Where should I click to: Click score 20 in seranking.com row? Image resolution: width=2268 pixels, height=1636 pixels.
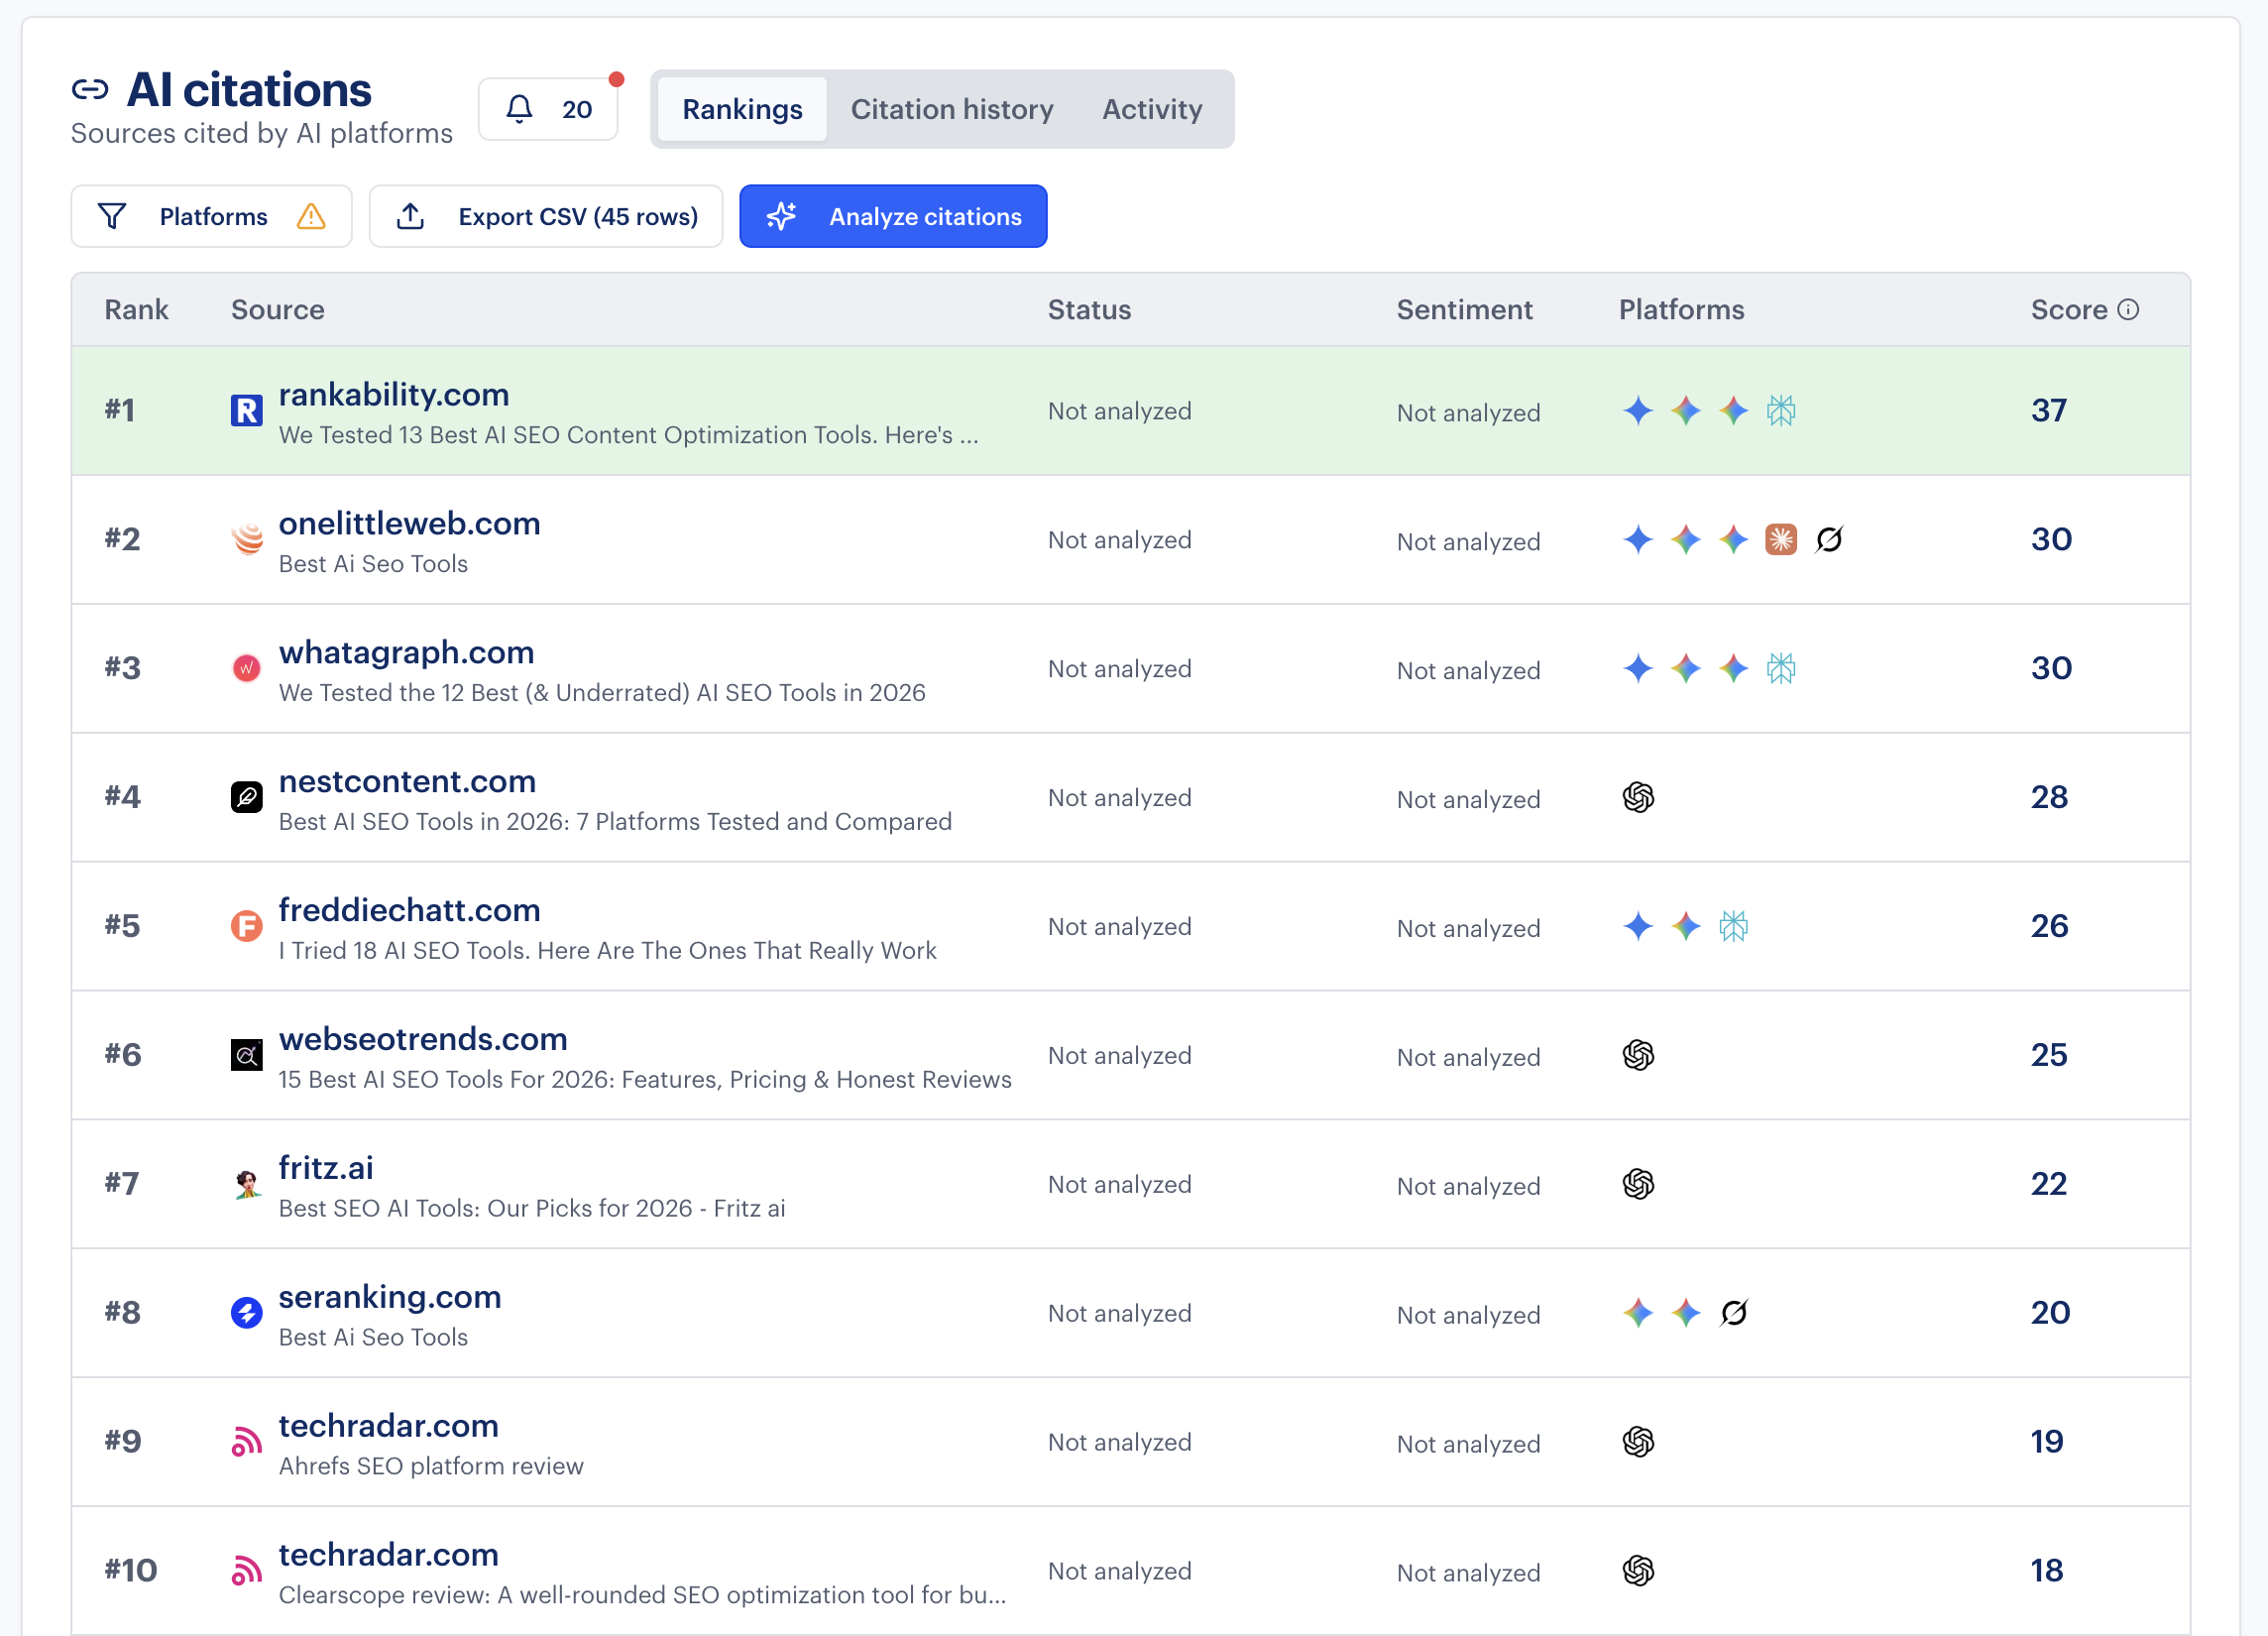2050,1312
